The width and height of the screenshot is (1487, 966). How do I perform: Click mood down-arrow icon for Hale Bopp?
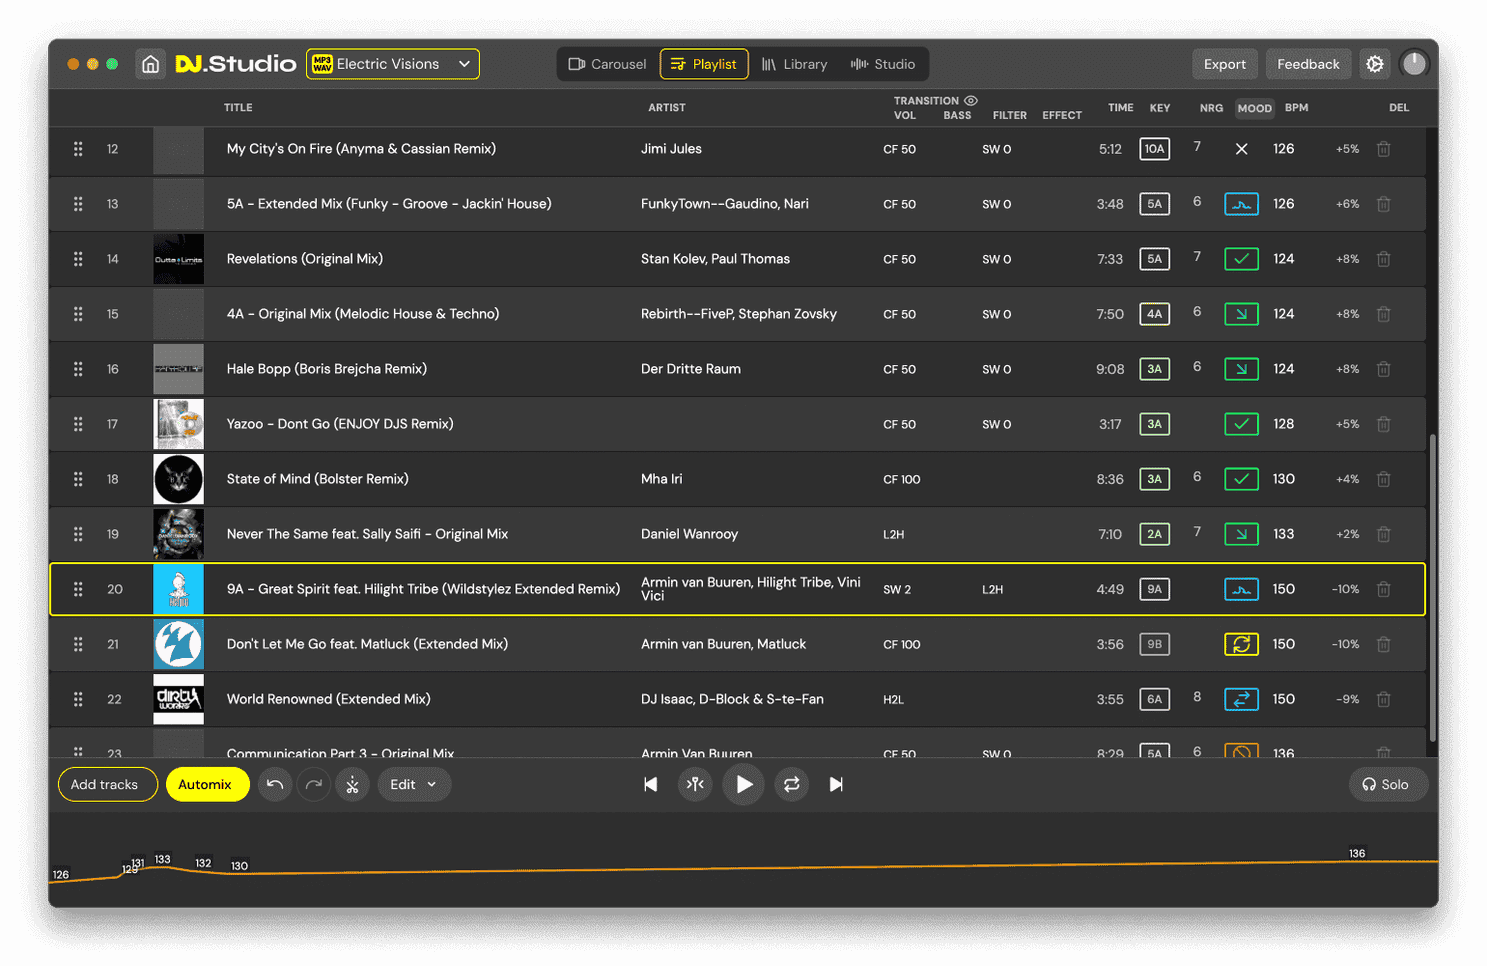coord(1241,369)
